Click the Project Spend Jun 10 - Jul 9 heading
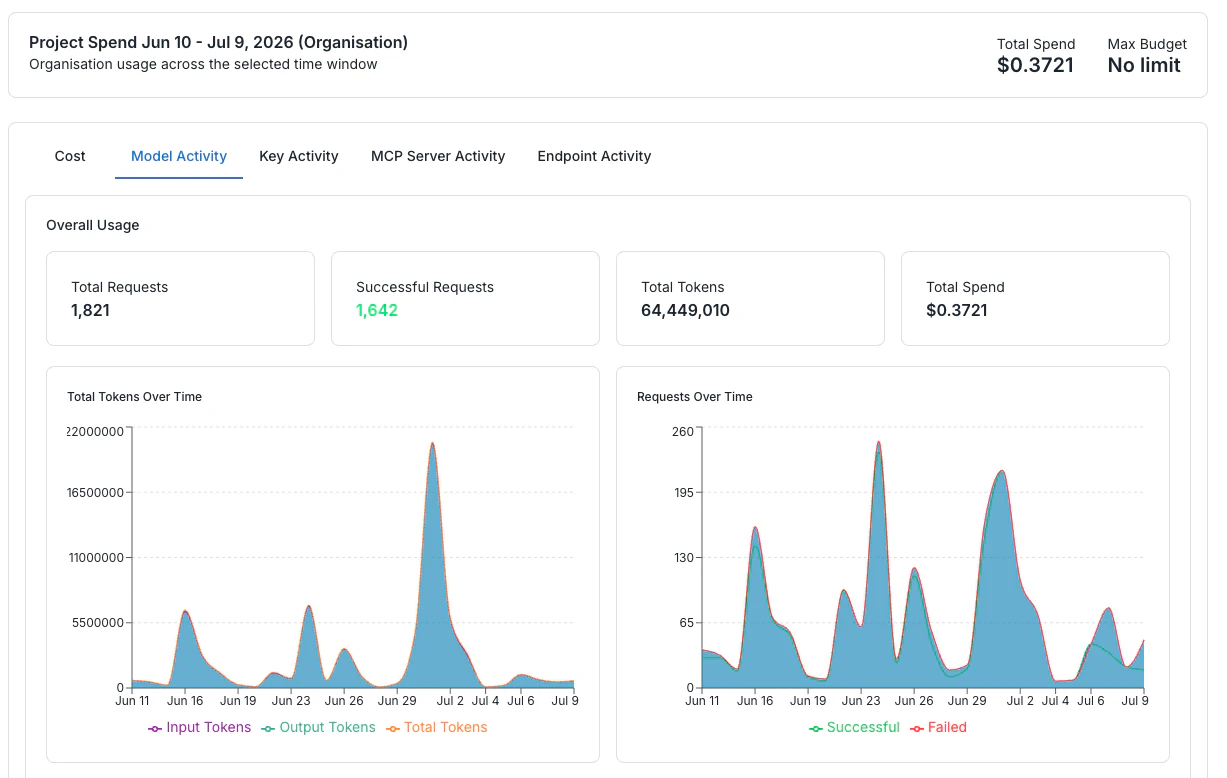The image size is (1227, 778). [218, 42]
